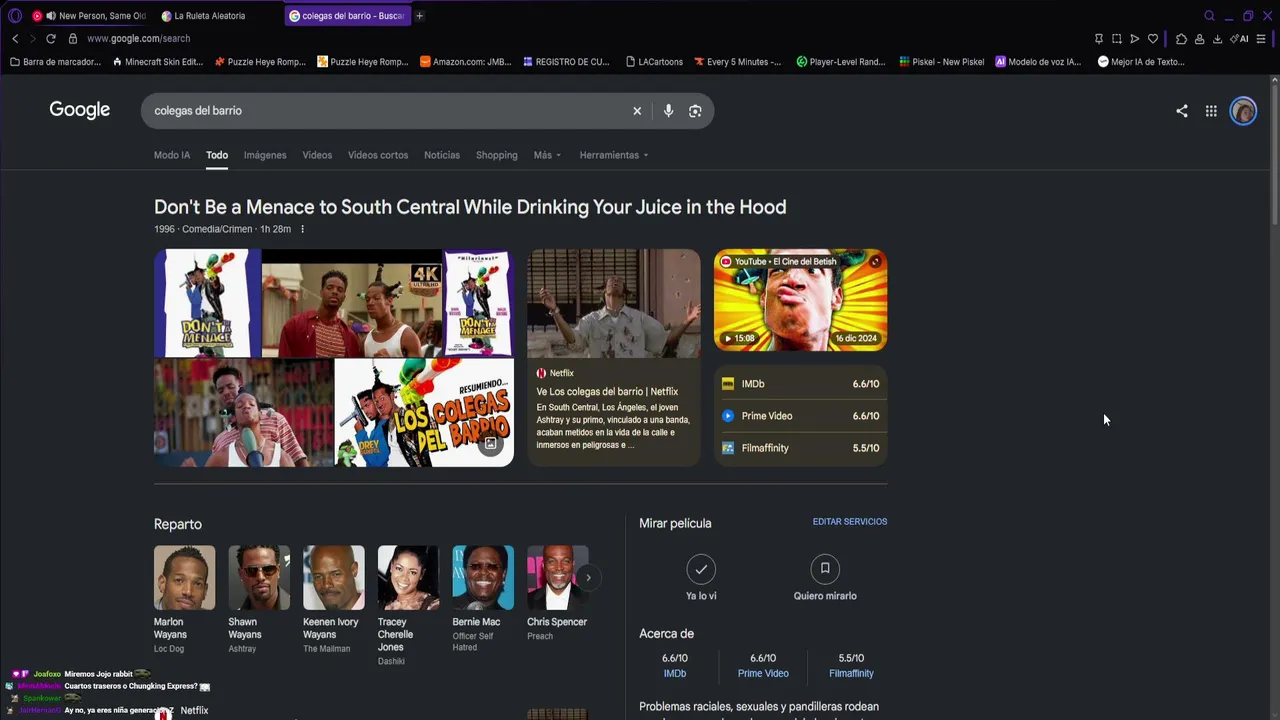Expand the Más search filters dropdown
1280x720 pixels.
click(x=547, y=155)
